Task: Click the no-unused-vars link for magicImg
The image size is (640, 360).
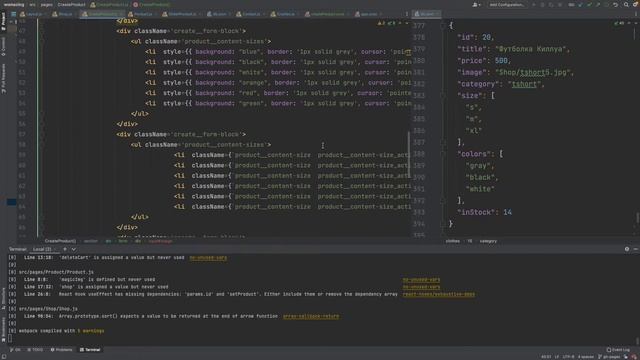Action: tap(421, 280)
